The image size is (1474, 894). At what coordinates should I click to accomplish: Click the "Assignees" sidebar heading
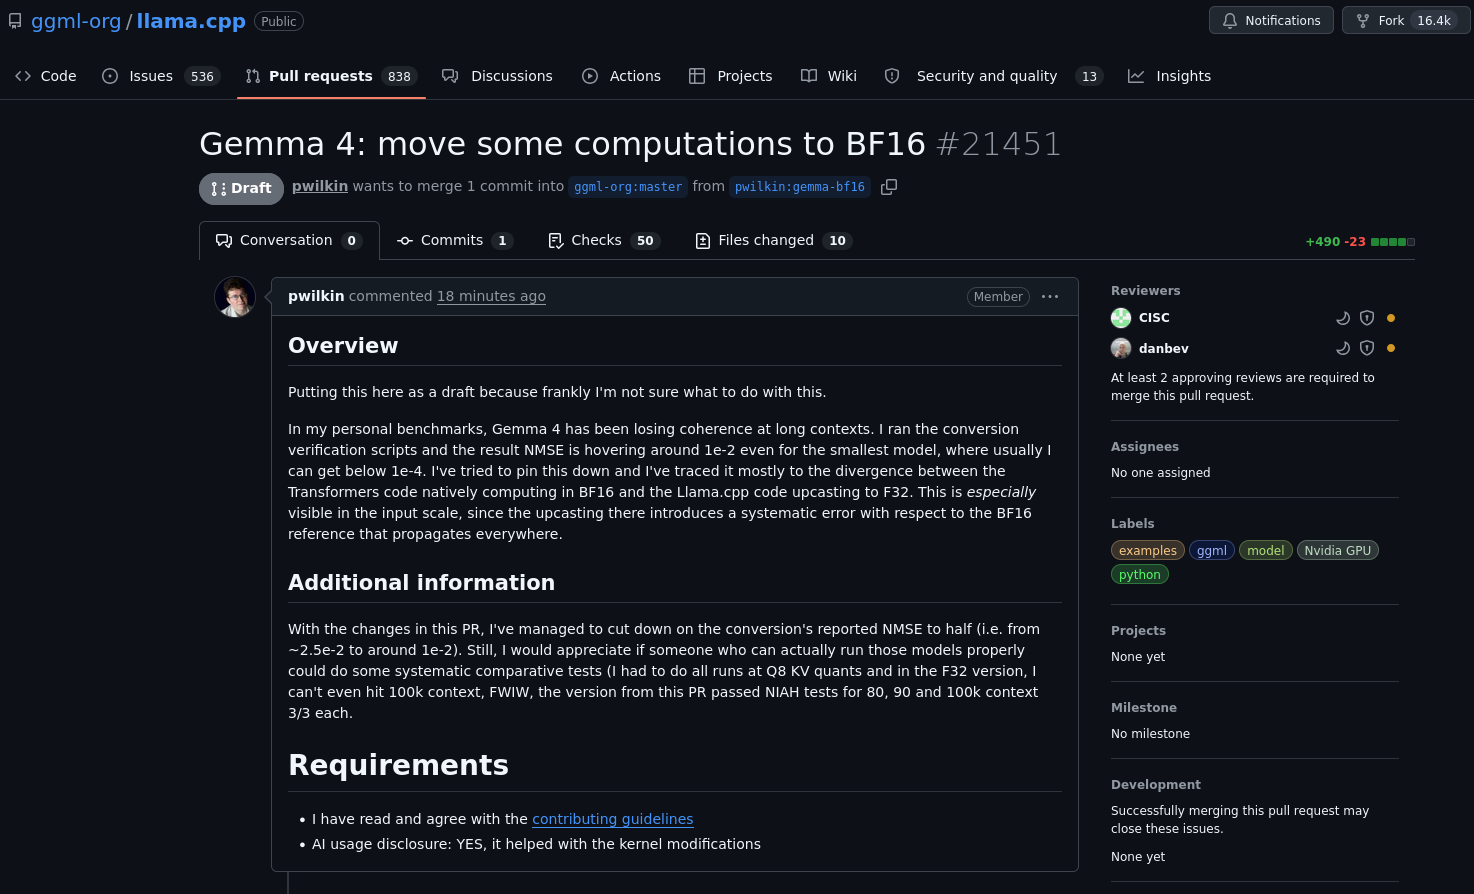pyautogui.click(x=1145, y=447)
